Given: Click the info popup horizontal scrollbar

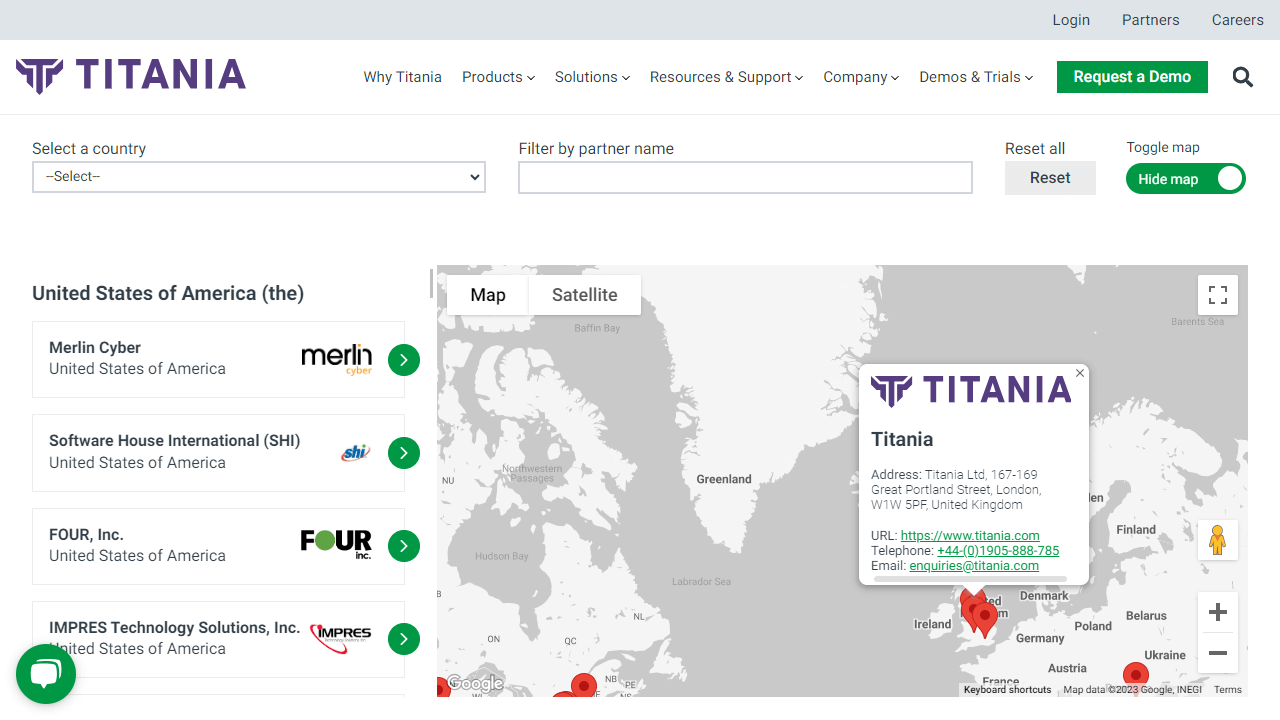Looking at the screenshot, I should 970,578.
